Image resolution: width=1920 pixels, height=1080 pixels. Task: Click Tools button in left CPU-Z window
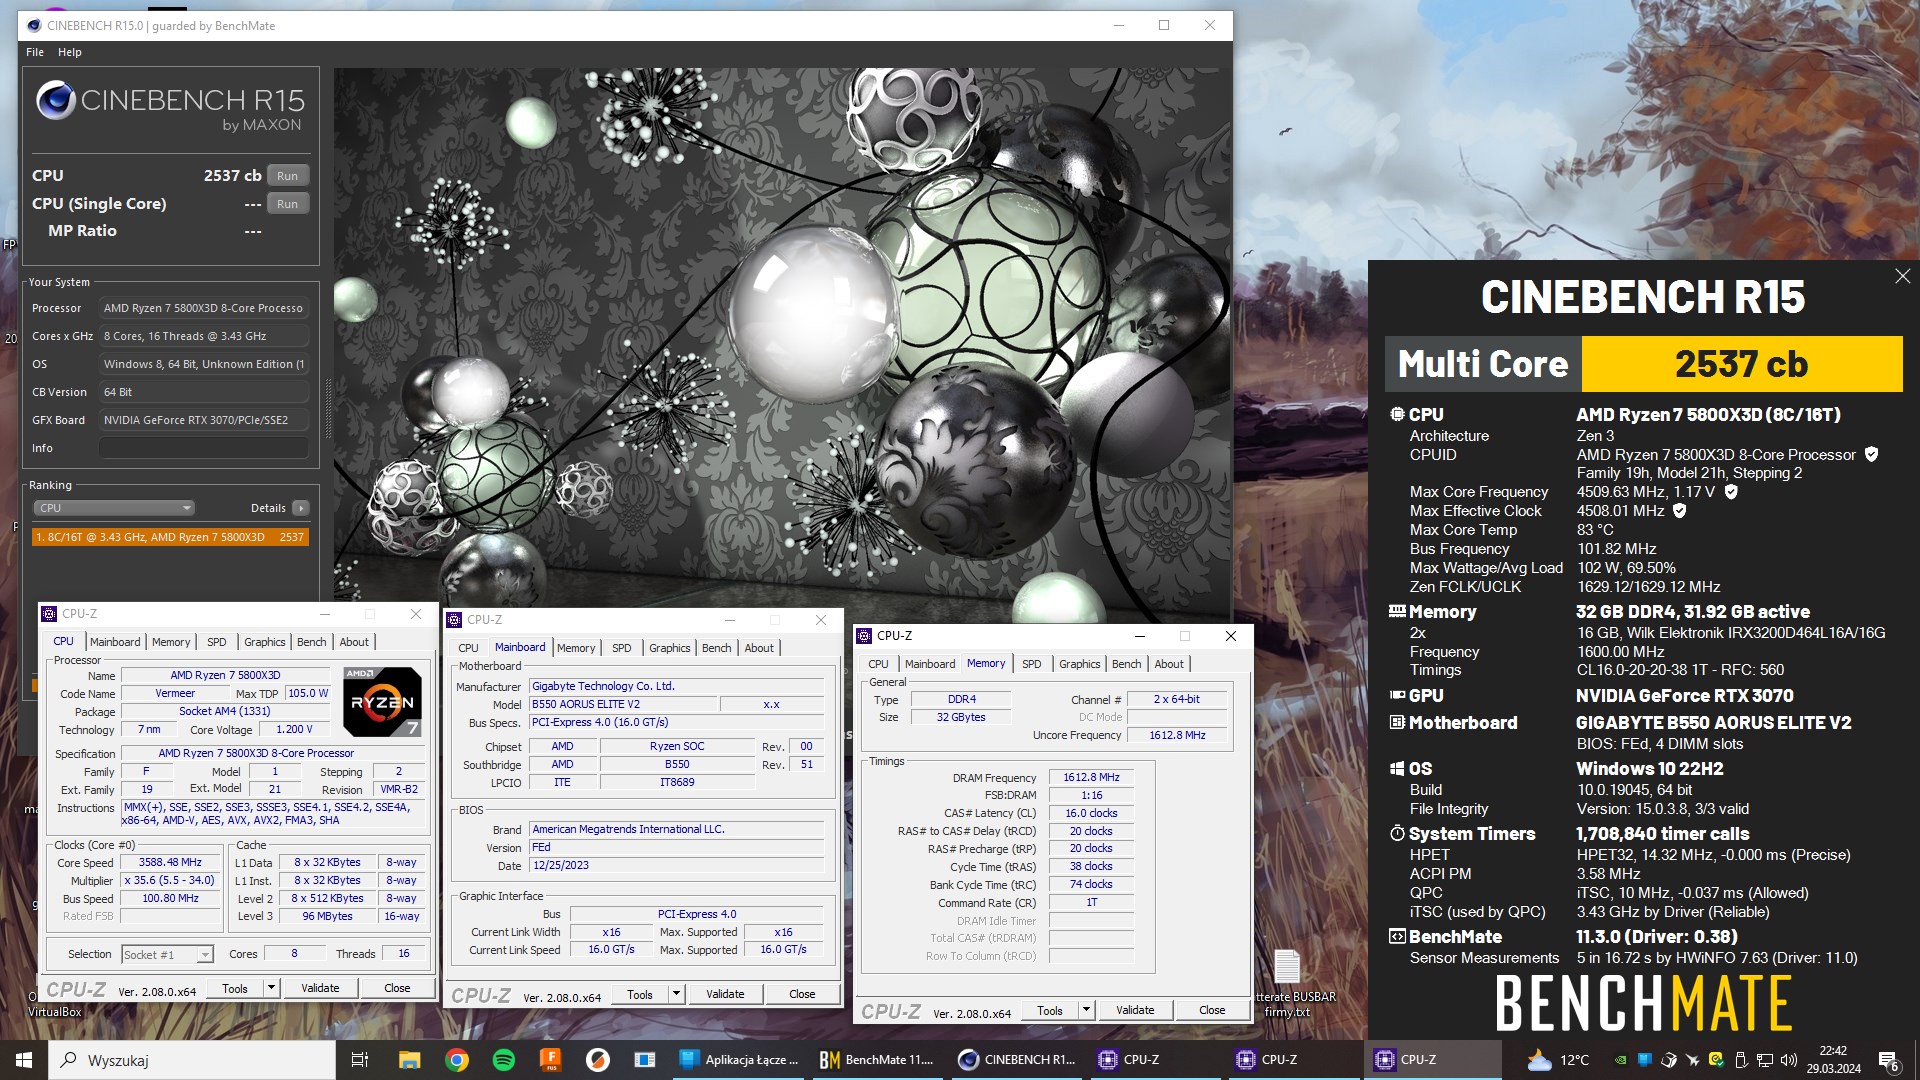click(235, 988)
